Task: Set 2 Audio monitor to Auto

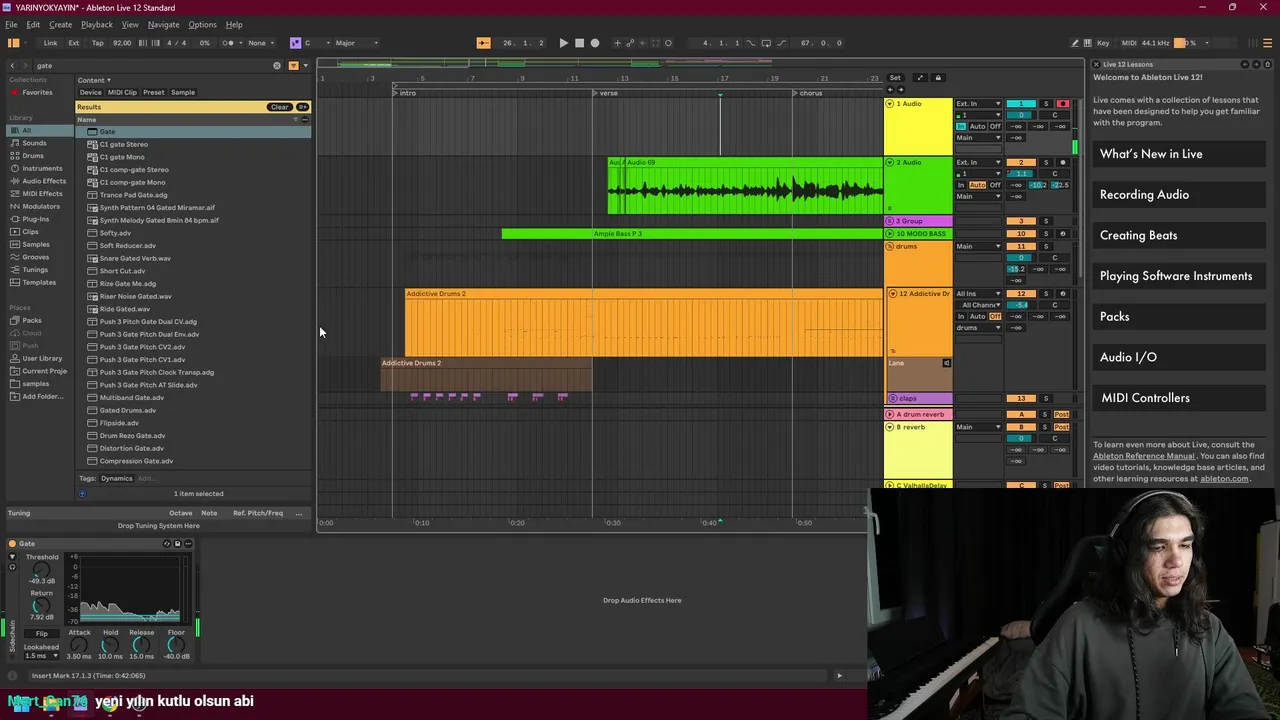Action: [977, 185]
